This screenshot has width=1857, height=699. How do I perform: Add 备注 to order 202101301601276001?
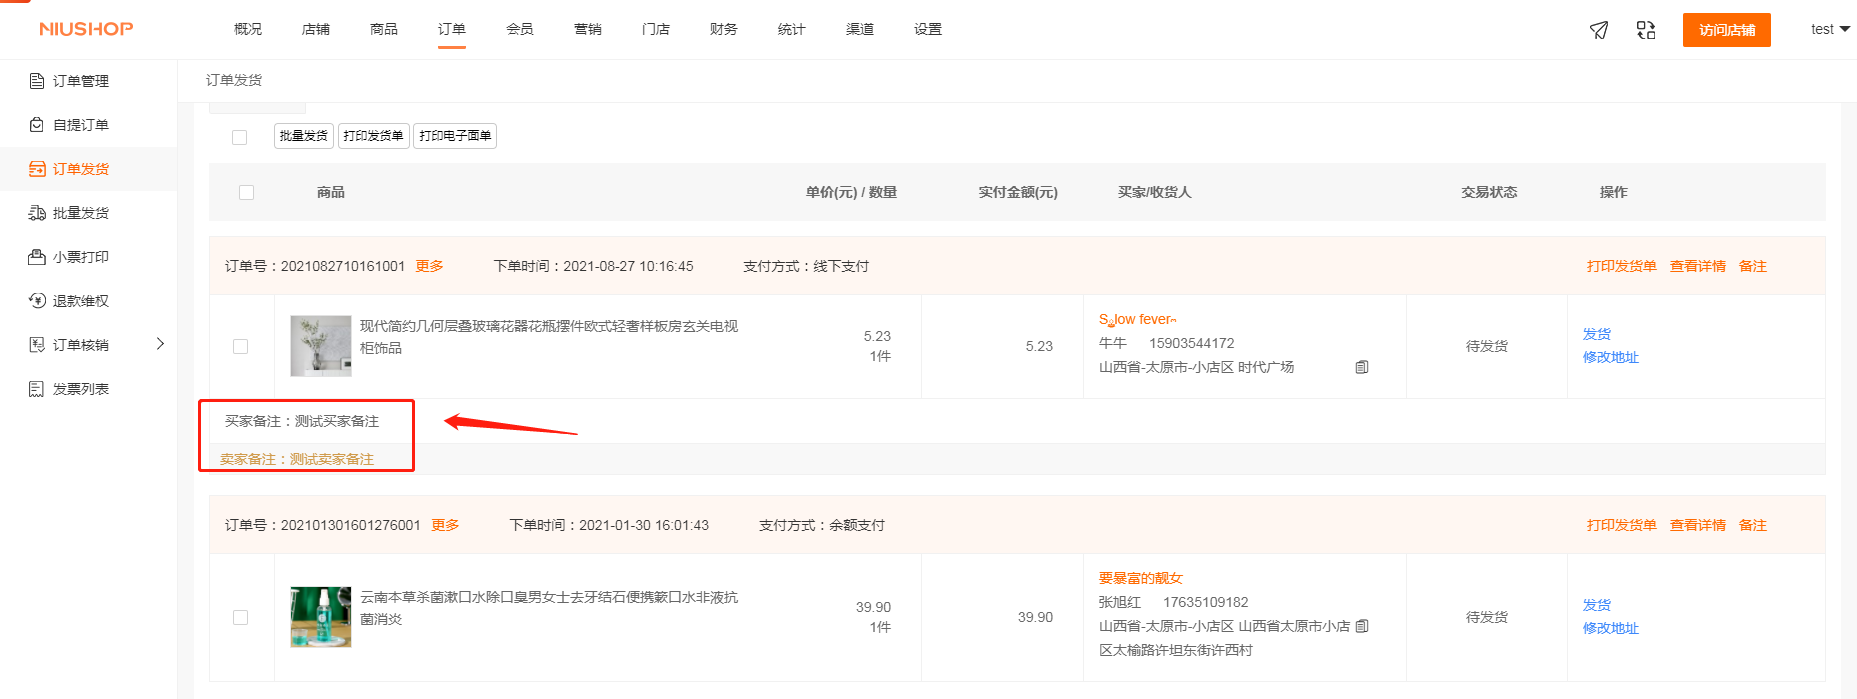click(x=1753, y=525)
